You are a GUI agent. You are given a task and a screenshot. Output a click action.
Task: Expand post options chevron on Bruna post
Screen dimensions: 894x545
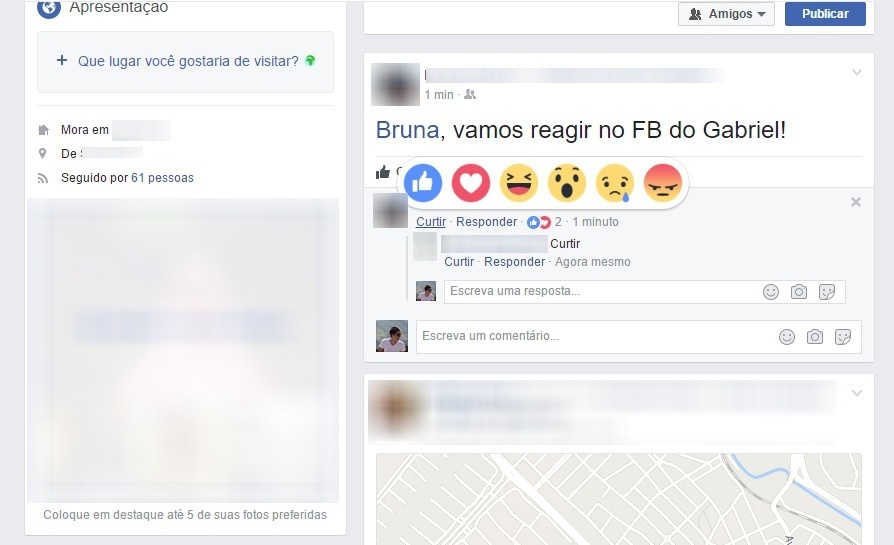click(856, 72)
